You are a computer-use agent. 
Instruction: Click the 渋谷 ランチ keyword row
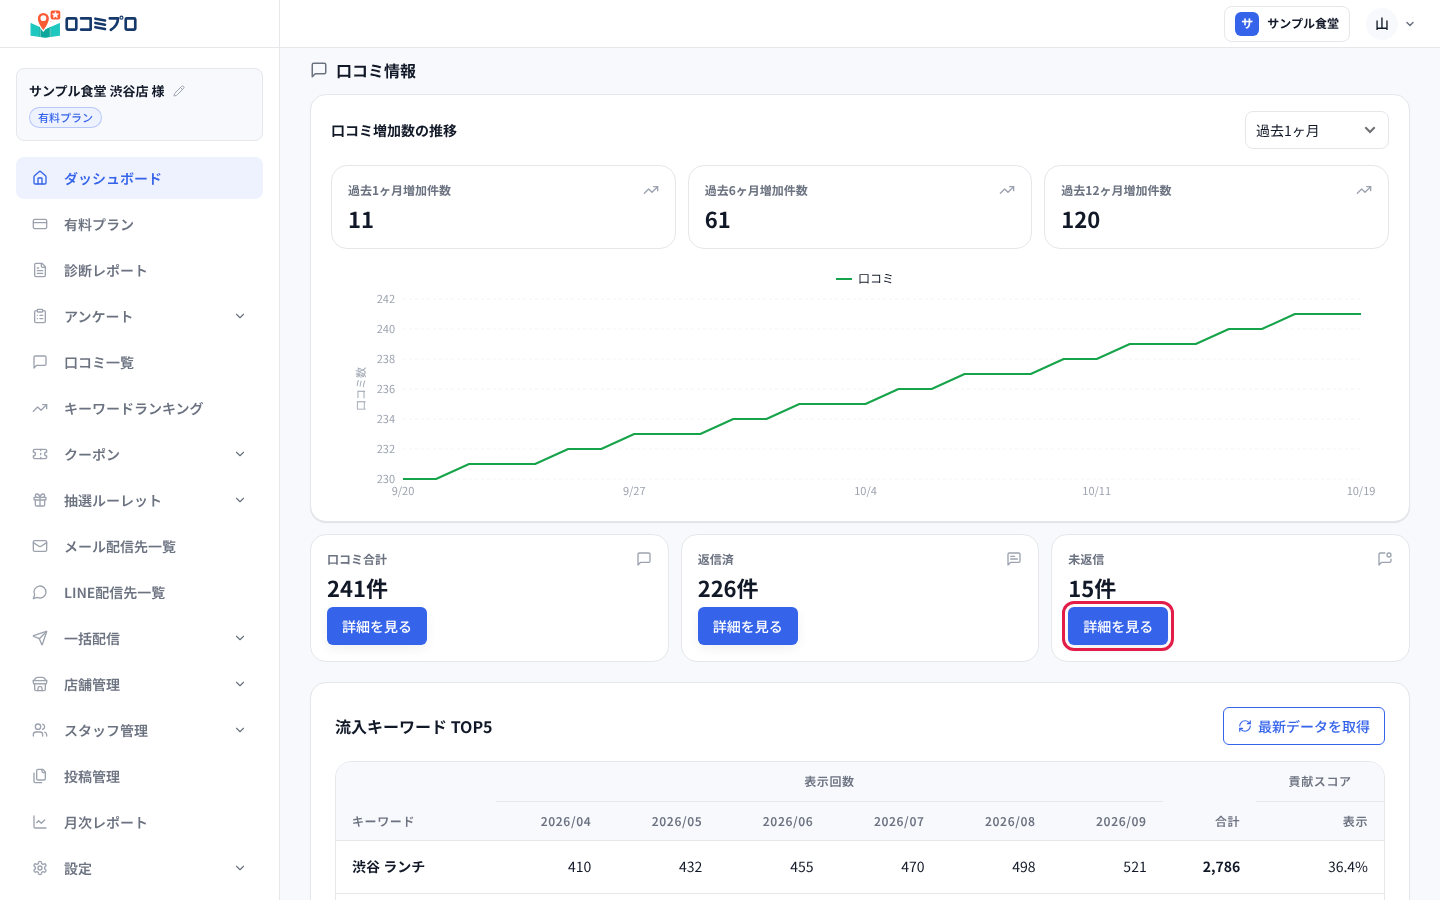pyautogui.click(x=860, y=867)
